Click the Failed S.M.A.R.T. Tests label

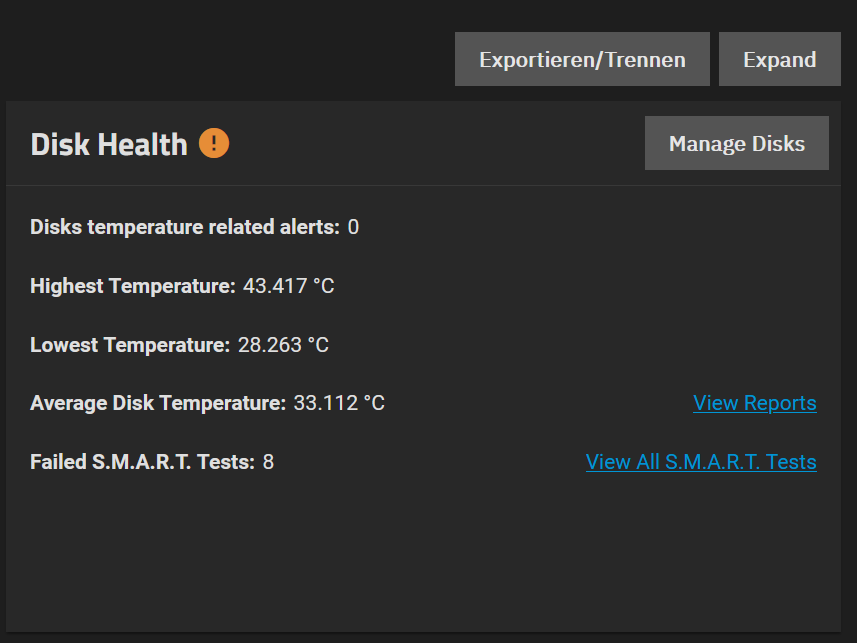(x=143, y=462)
